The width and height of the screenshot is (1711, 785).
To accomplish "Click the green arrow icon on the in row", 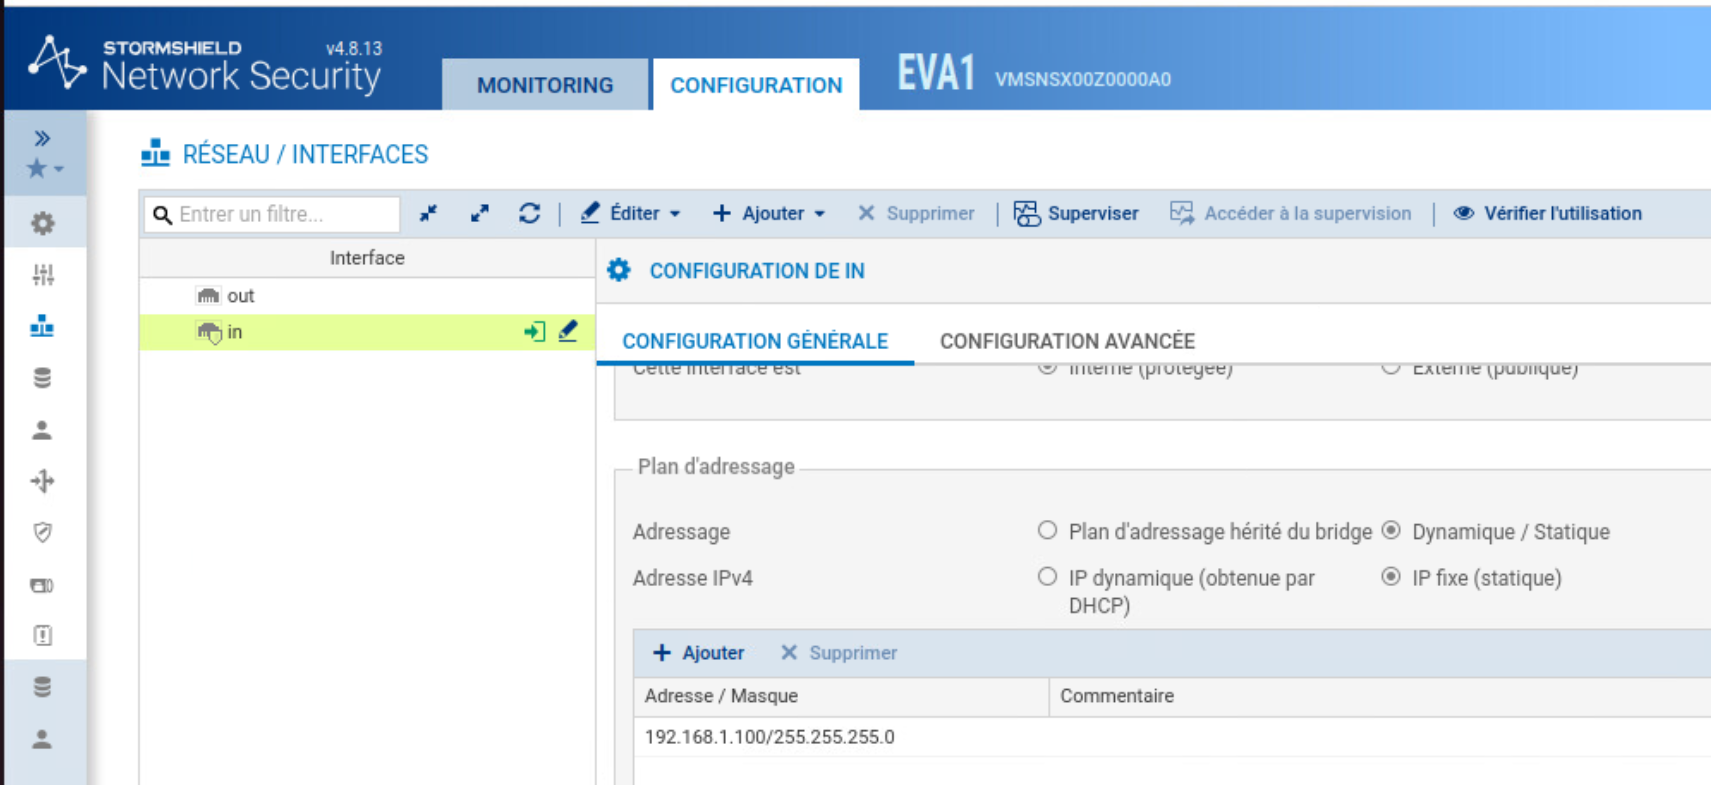I will (x=535, y=331).
